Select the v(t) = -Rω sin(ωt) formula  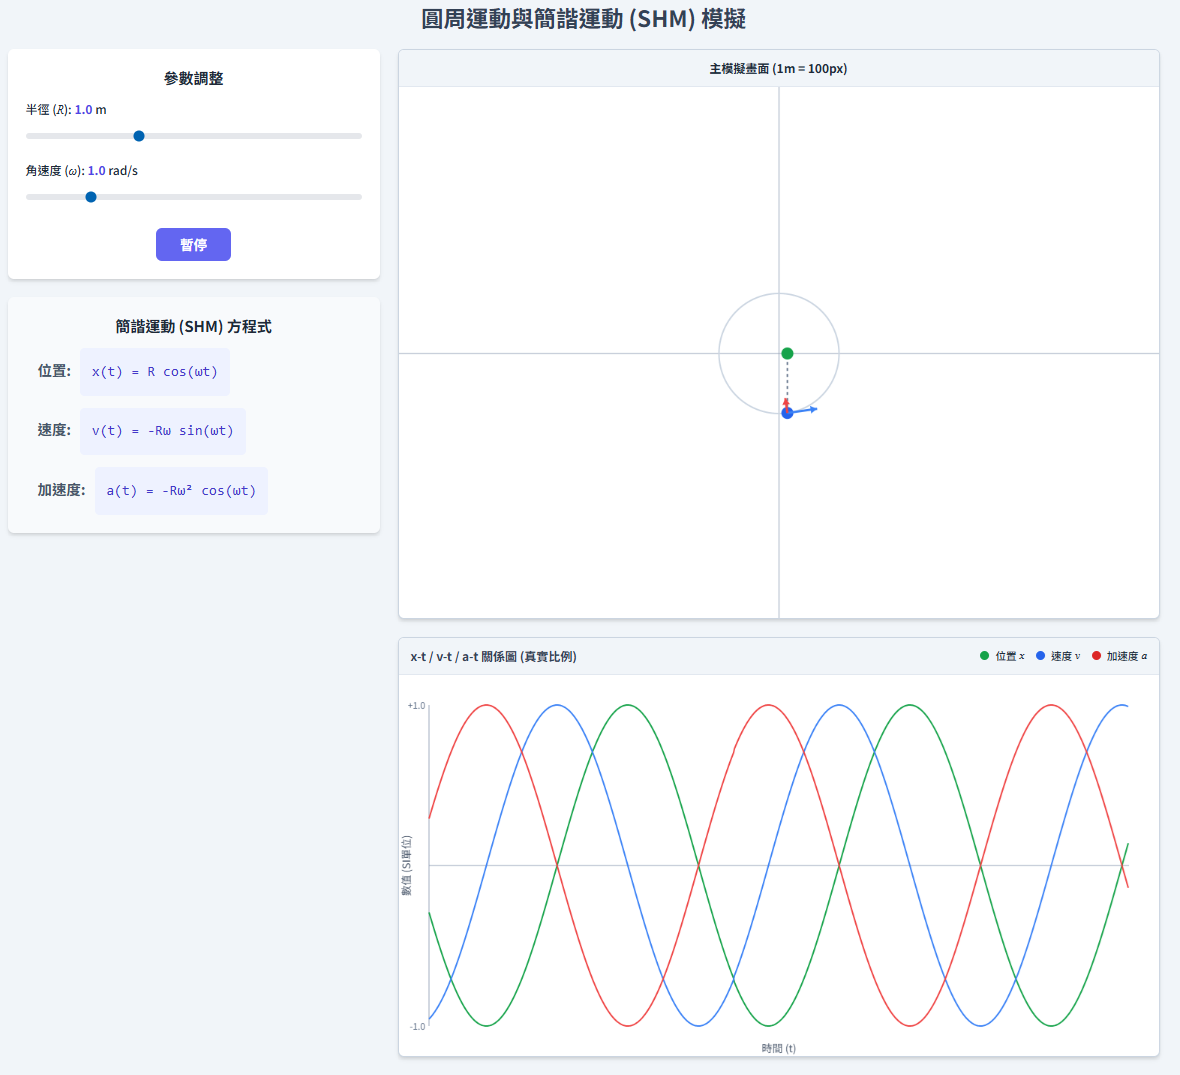point(163,431)
